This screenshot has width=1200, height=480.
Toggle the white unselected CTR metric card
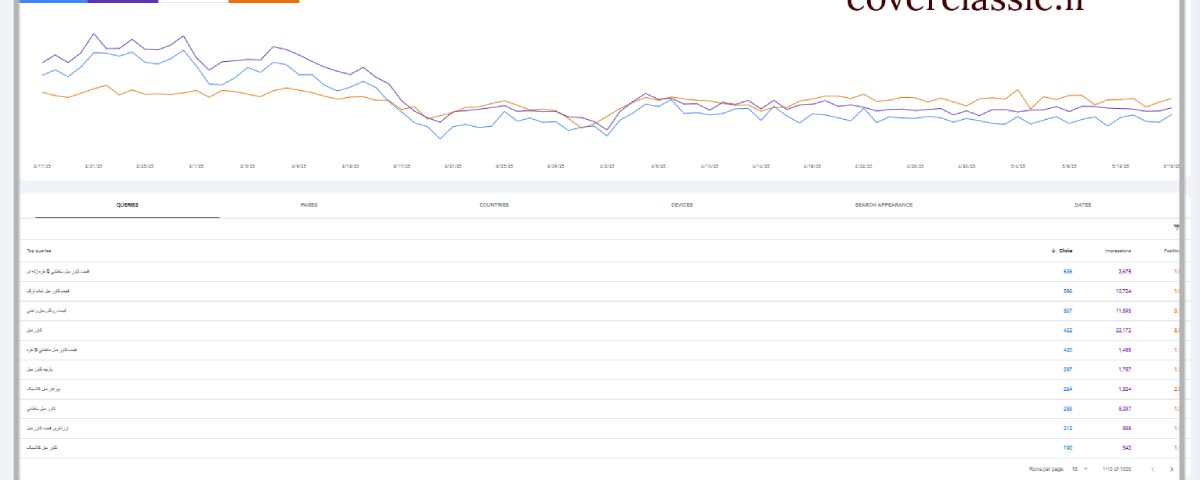click(193, 1)
